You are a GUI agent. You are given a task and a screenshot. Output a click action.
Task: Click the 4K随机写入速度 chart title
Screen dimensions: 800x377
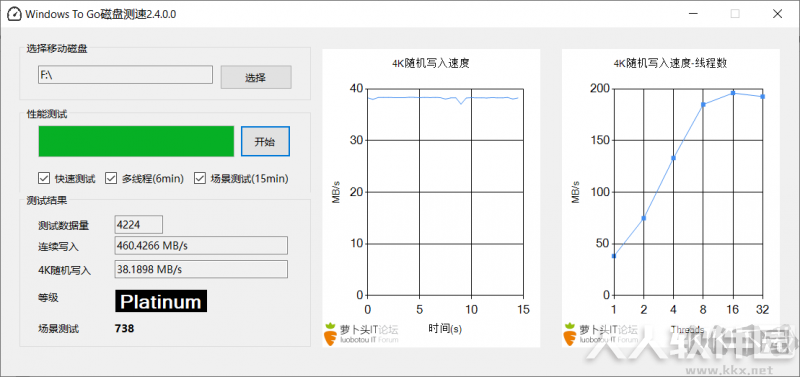[431, 64]
